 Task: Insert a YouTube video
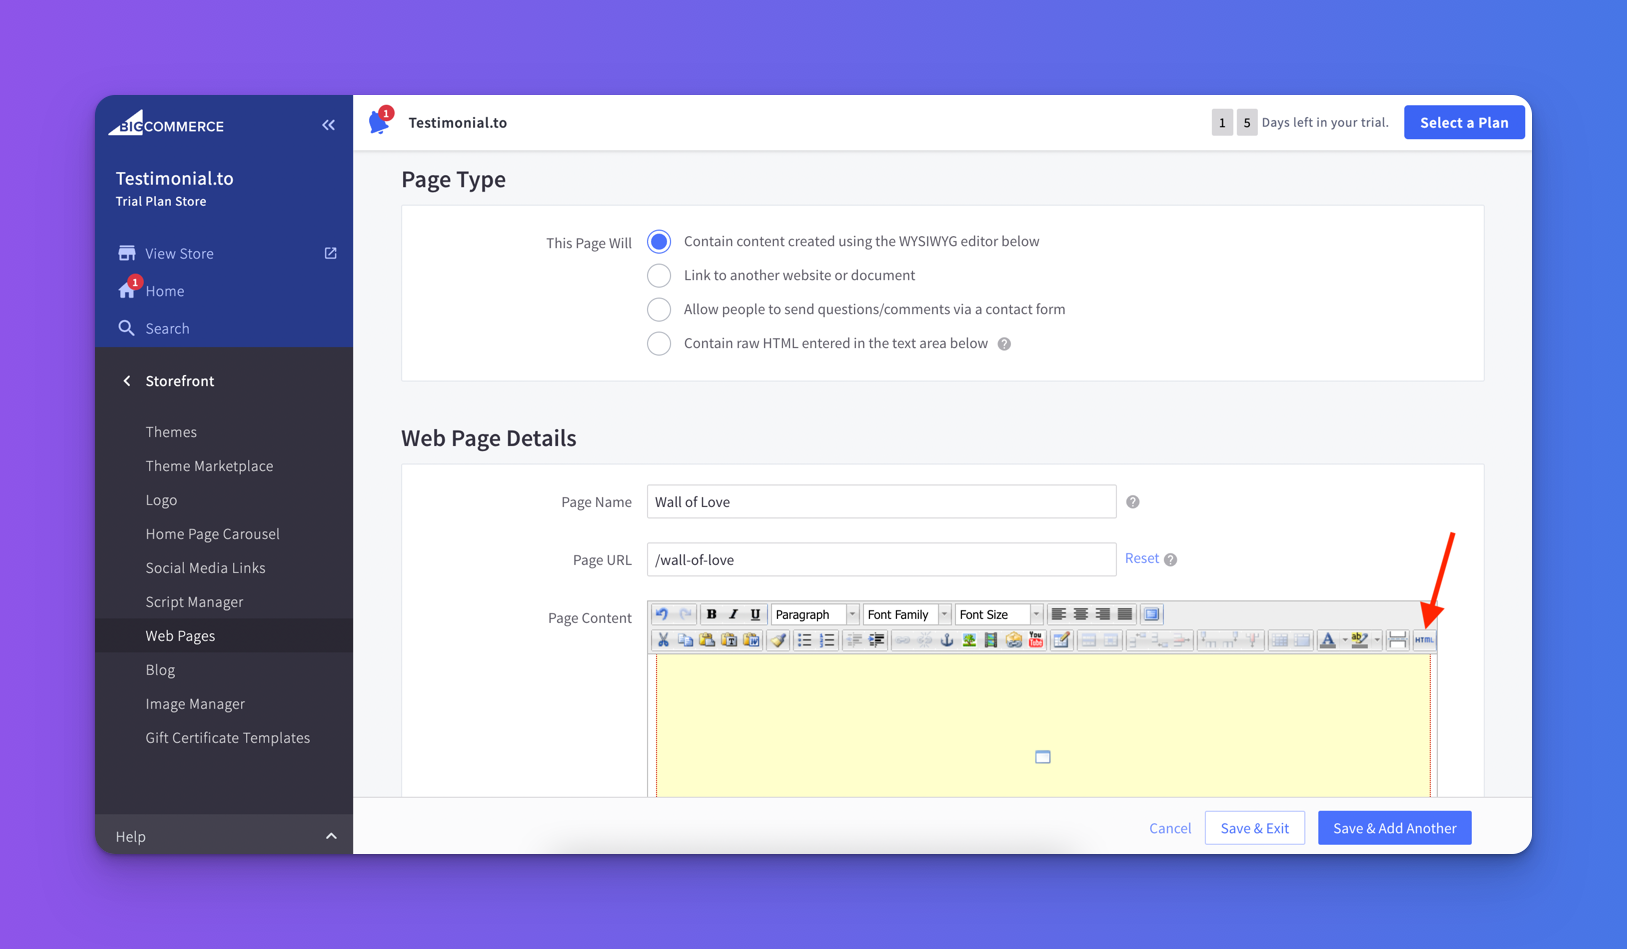pyautogui.click(x=1036, y=640)
